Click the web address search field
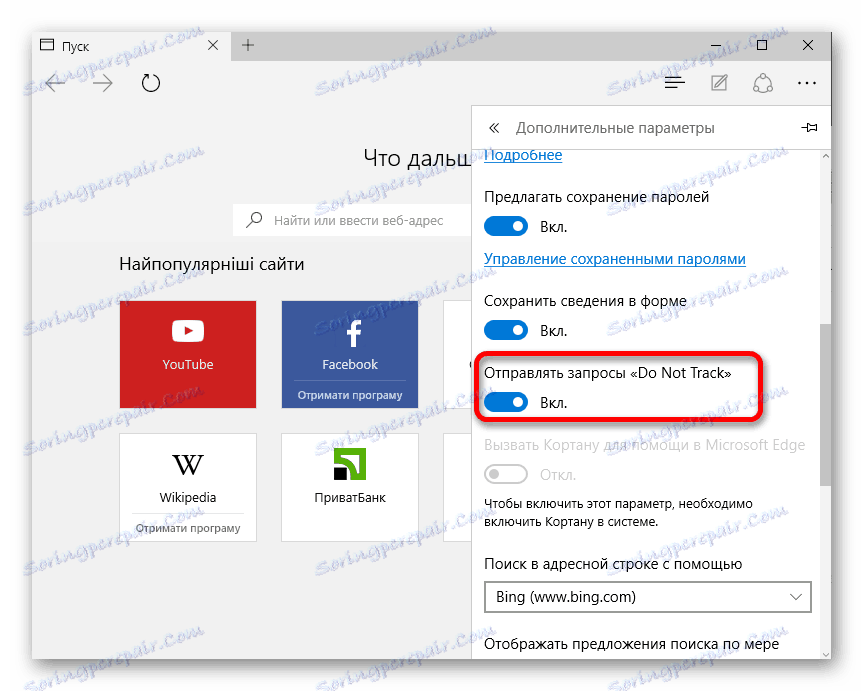The height and width of the screenshot is (691, 864). [x=360, y=220]
